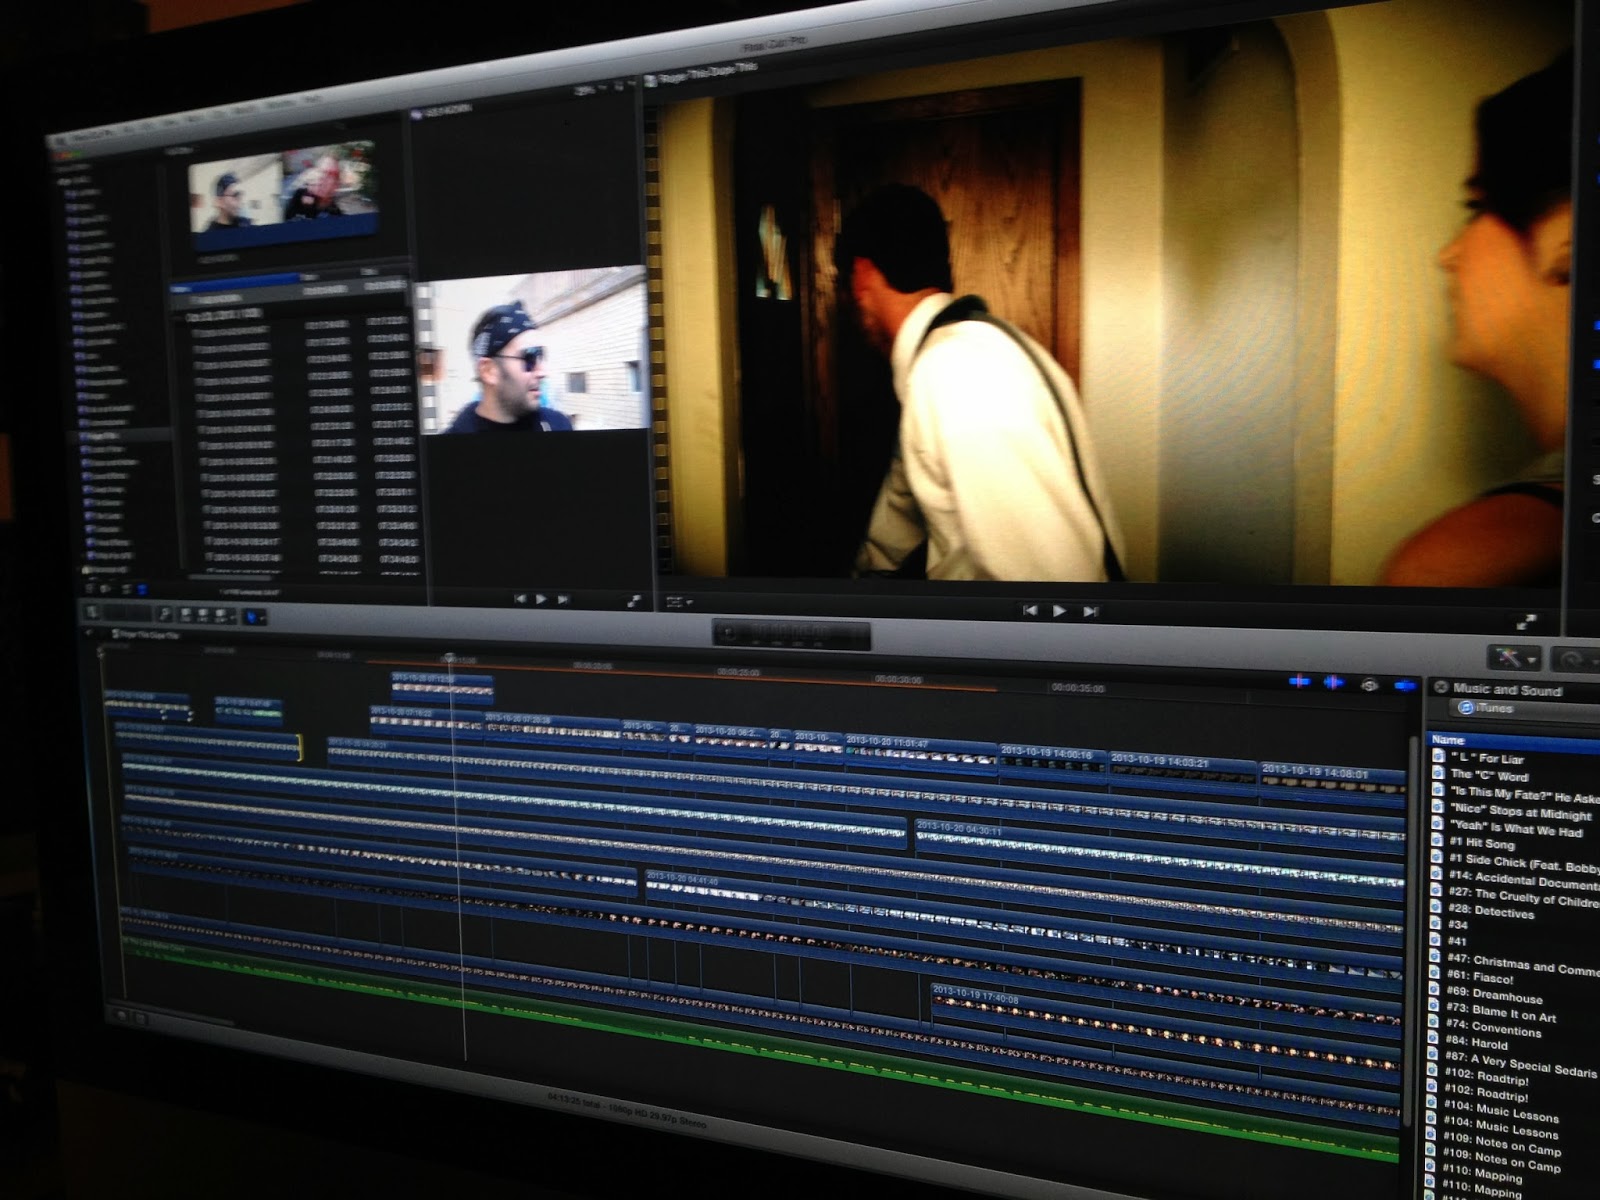Select the track #69: Dreamhouse
The image size is (1600, 1200).
coord(1494,996)
